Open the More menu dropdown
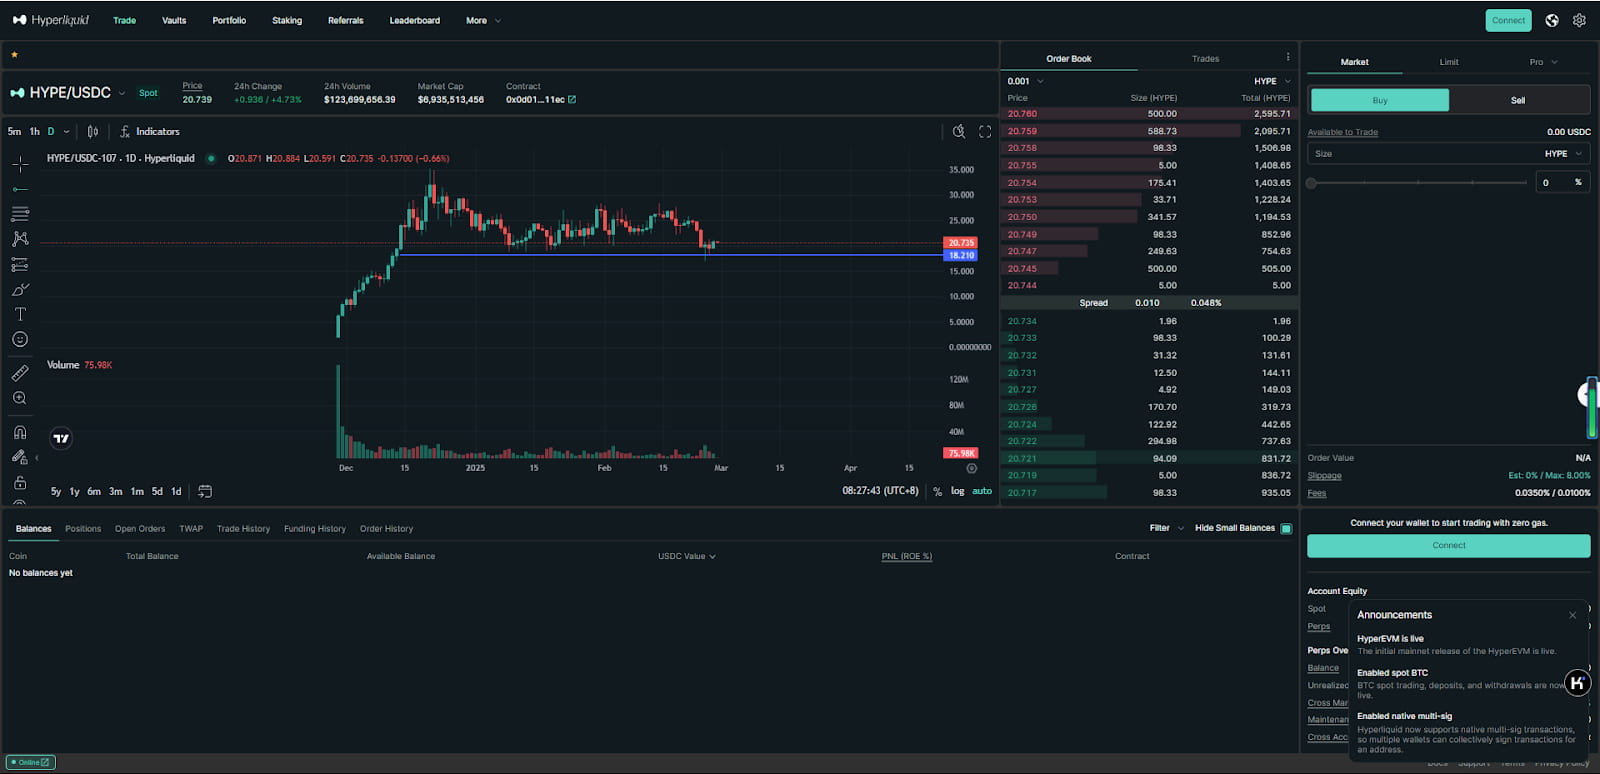The height and width of the screenshot is (774, 1600). coord(484,20)
